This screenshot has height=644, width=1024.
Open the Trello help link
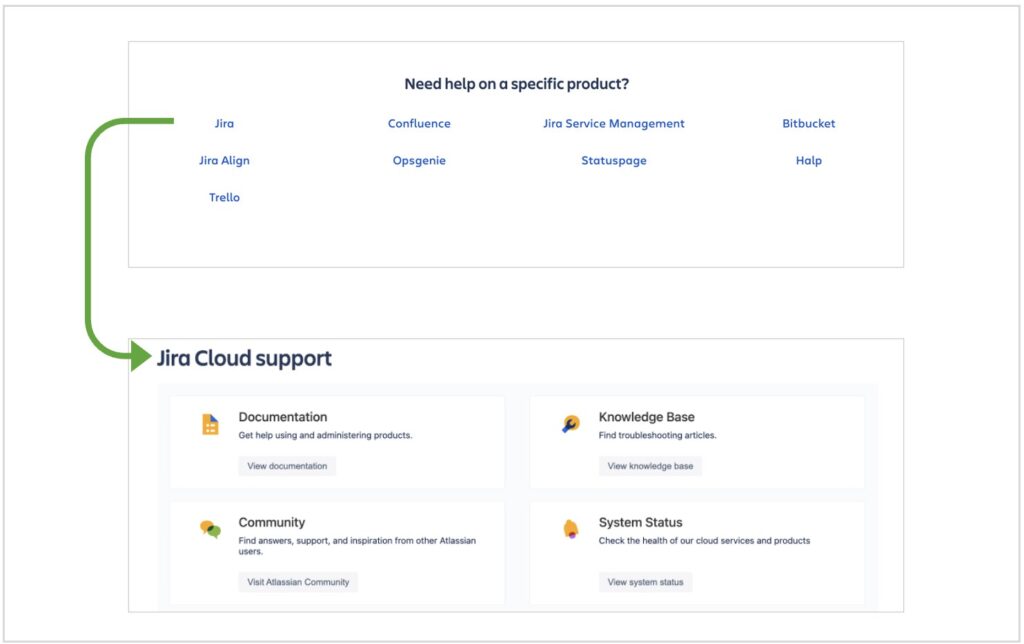point(224,197)
